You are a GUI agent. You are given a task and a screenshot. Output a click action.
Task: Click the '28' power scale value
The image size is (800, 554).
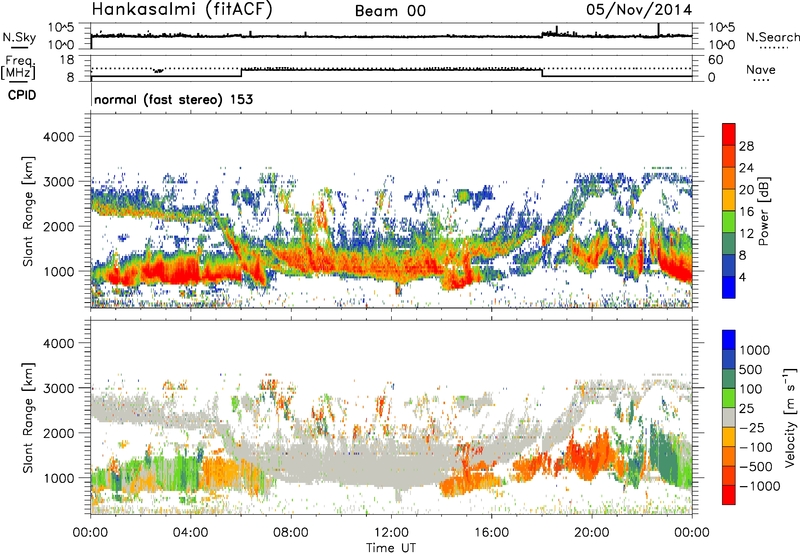click(746, 146)
